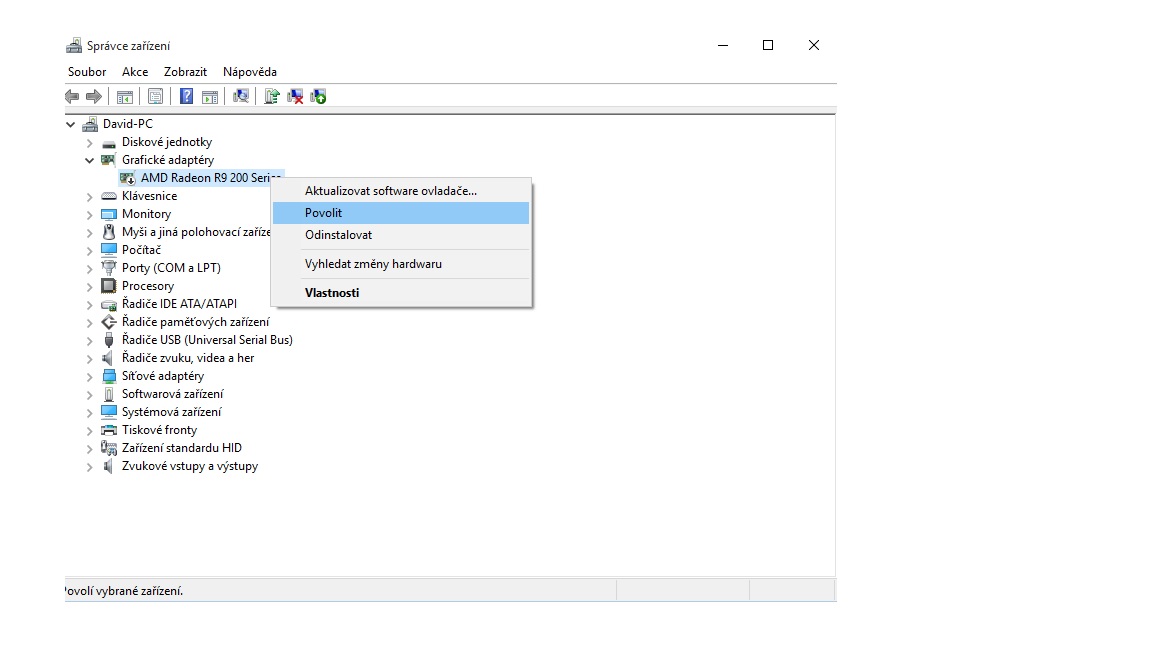Open the Properties toolbar icon
This screenshot has height=648, width=1152.
155,96
